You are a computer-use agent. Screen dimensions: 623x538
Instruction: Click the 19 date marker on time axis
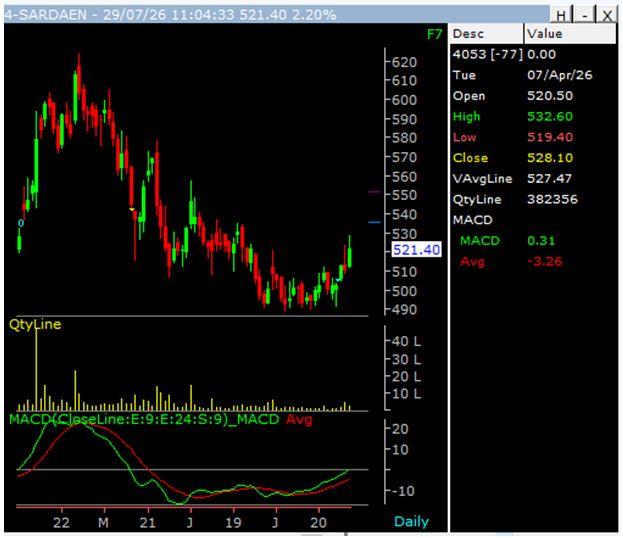[x=233, y=522]
